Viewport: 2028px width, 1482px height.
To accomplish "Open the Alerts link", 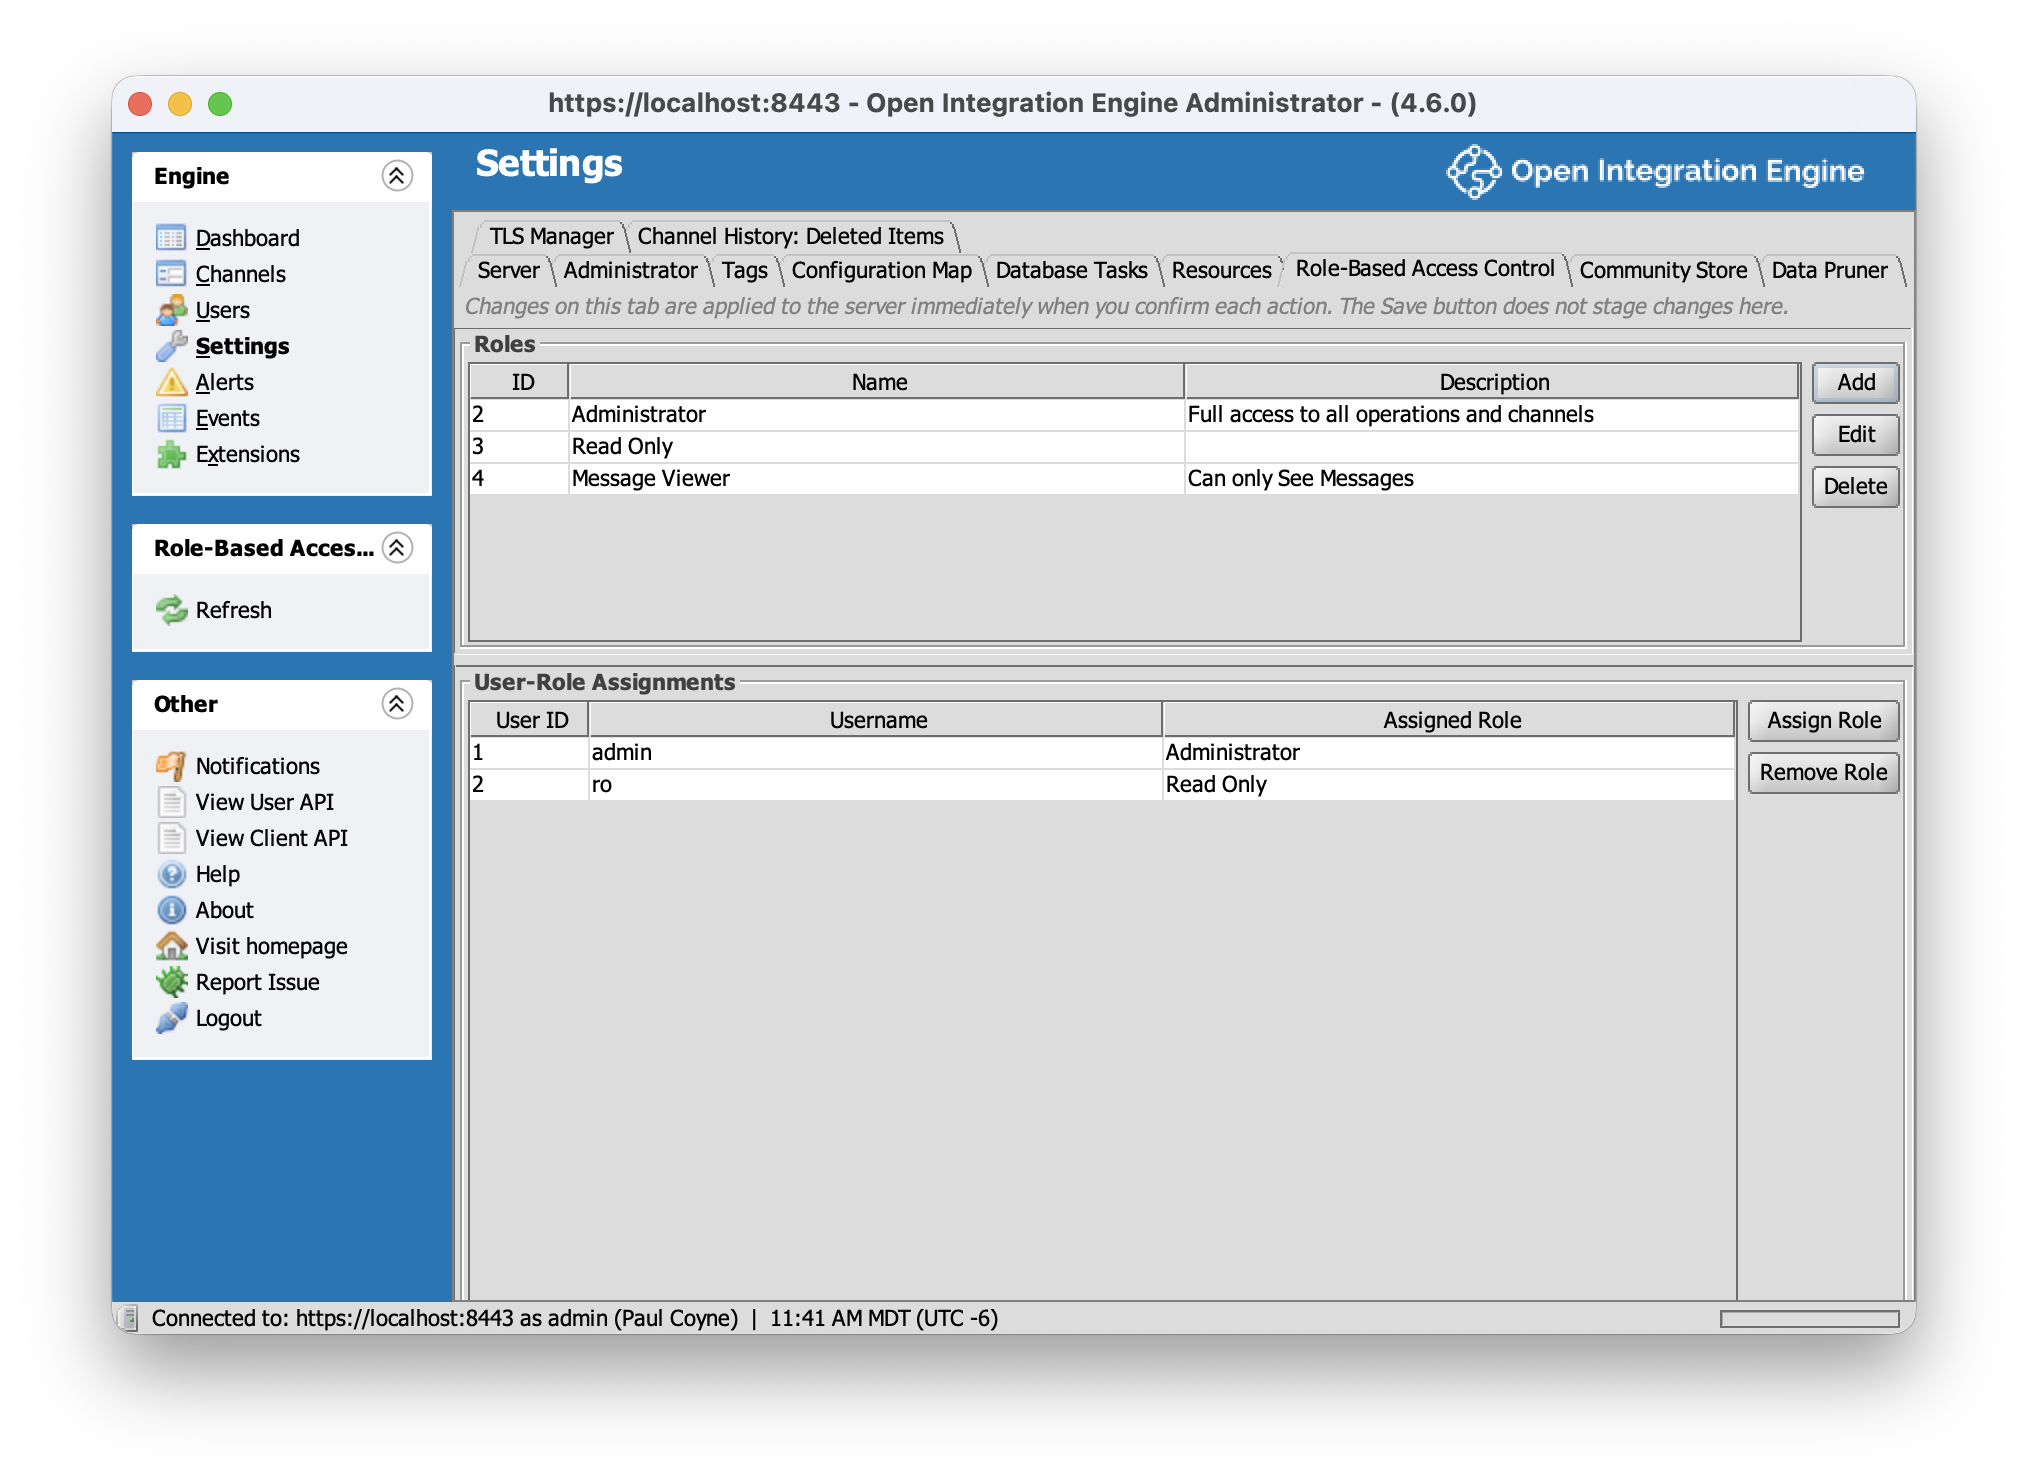I will click(224, 382).
